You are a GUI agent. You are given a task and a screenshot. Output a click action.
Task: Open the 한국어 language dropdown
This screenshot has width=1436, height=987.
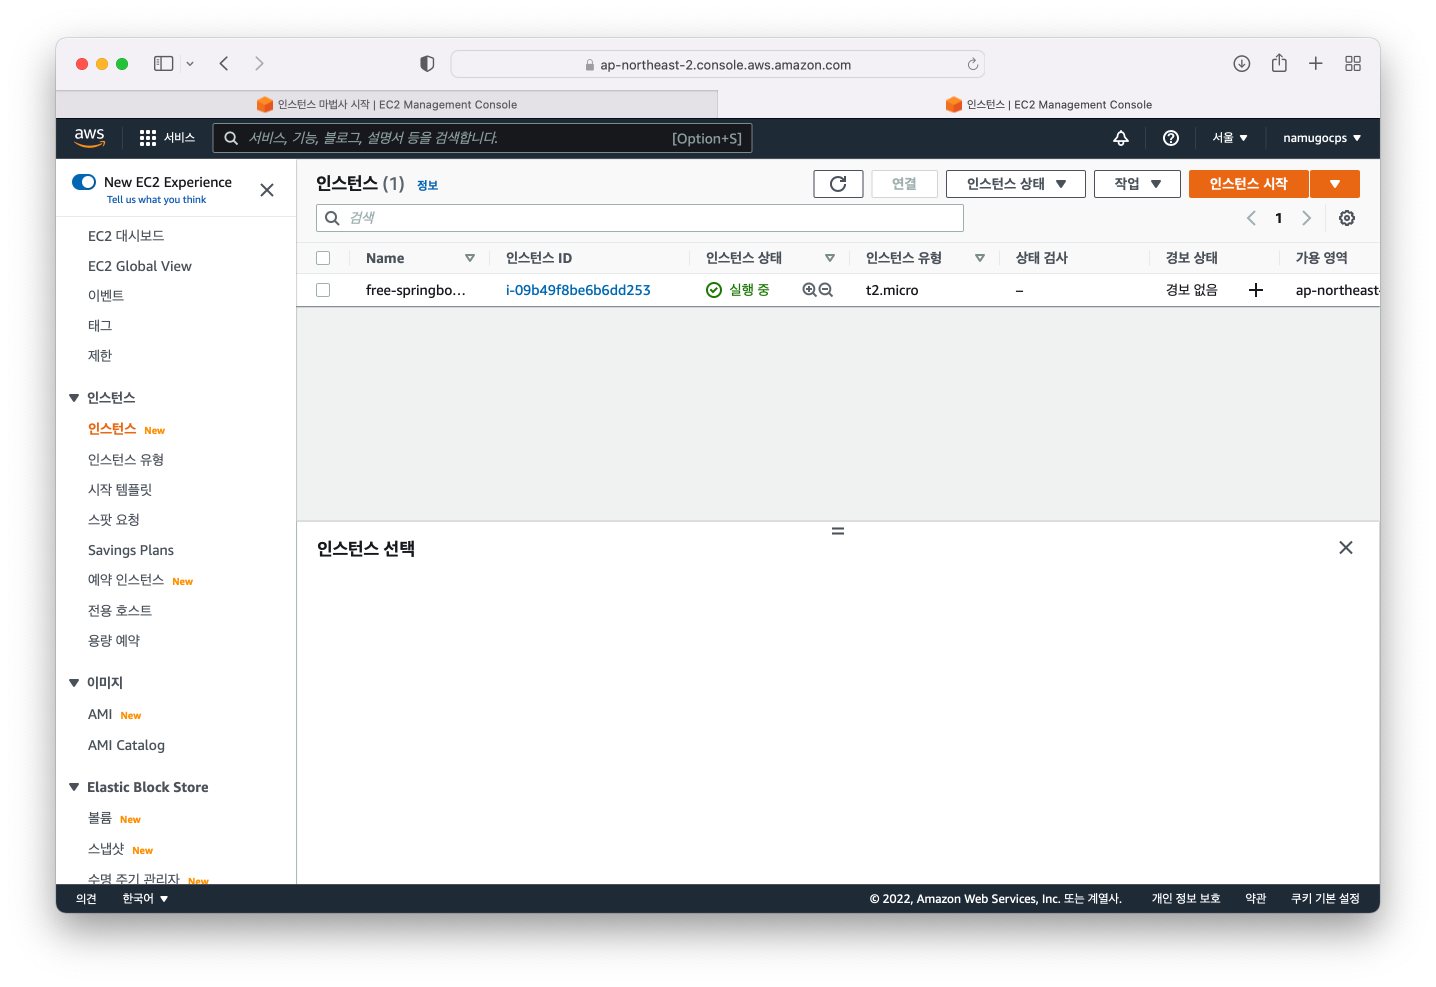[x=145, y=899]
